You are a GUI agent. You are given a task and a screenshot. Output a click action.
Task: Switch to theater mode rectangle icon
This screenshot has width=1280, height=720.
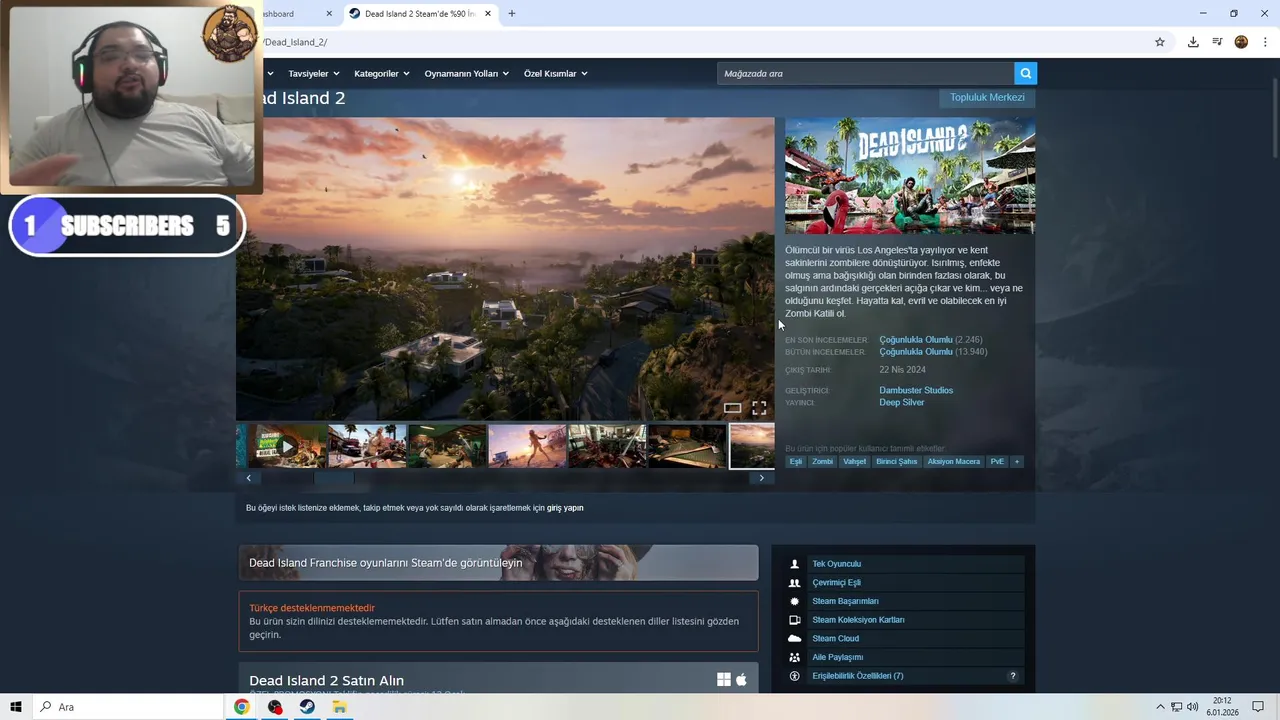pyautogui.click(x=732, y=408)
